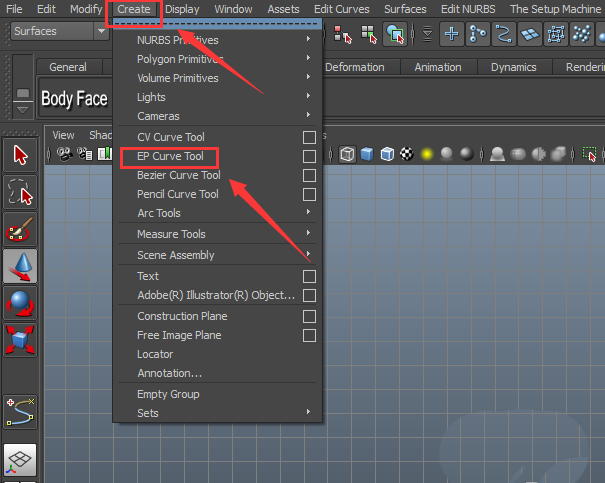605x483 pixels.
Task: Enable snap to view planes icon
Action: 530,34
